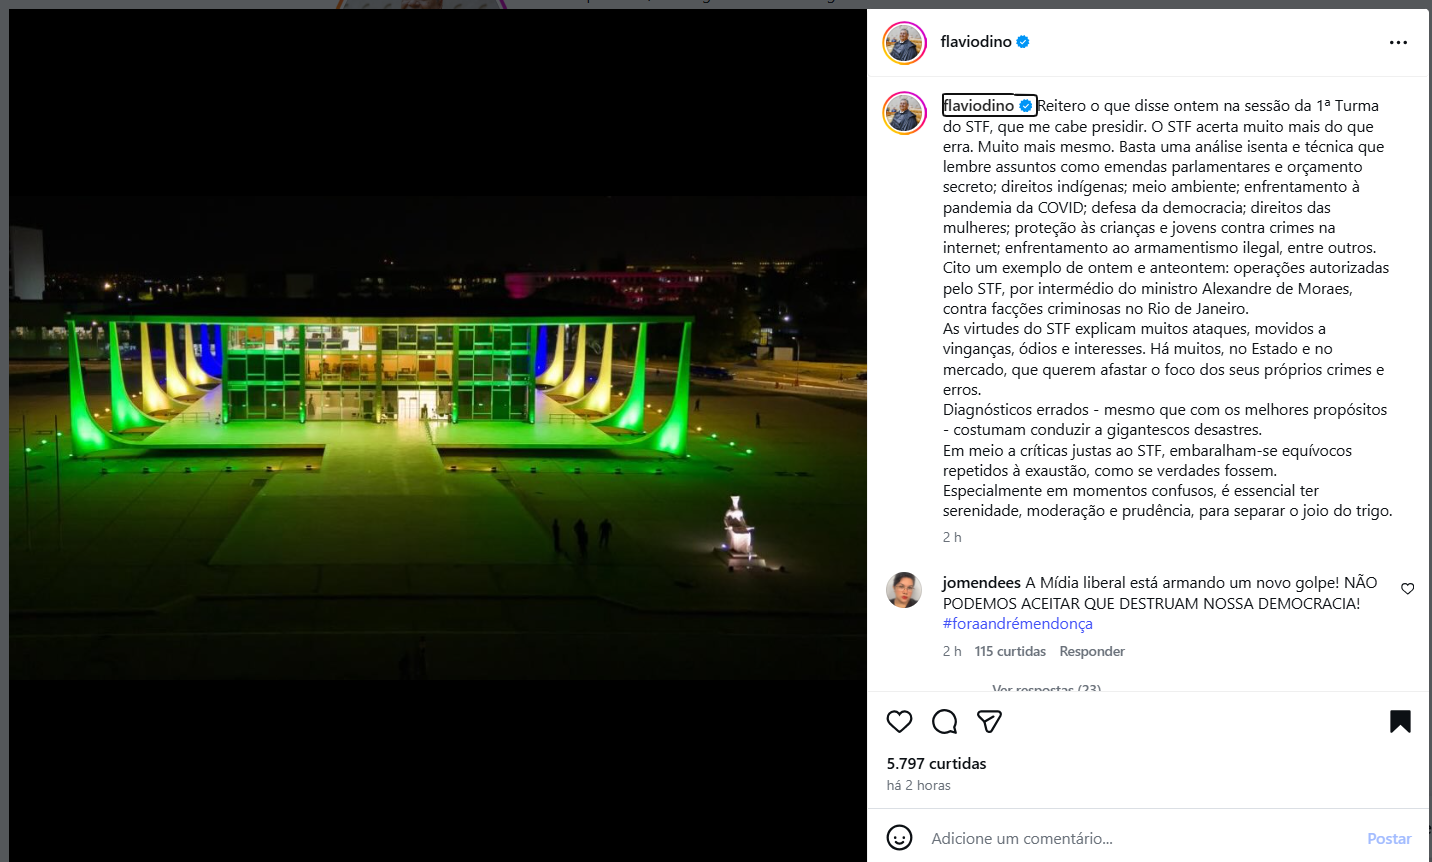Screen dimensions: 1432x862
Task: Click the Postar button
Action: click(1389, 839)
